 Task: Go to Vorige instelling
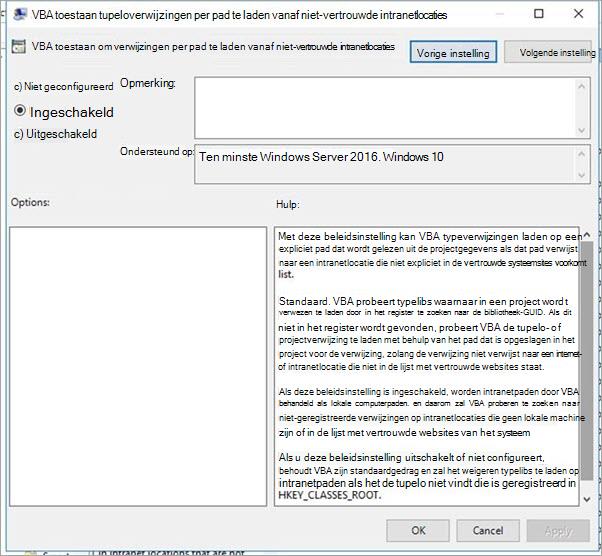pyautogui.click(x=453, y=53)
